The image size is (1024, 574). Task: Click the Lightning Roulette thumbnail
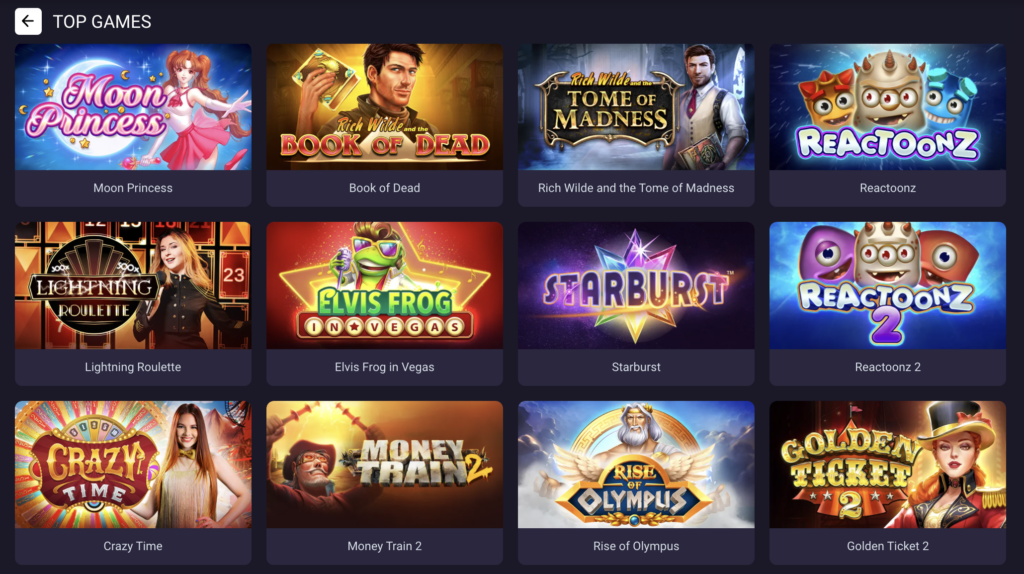tap(133, 285)
